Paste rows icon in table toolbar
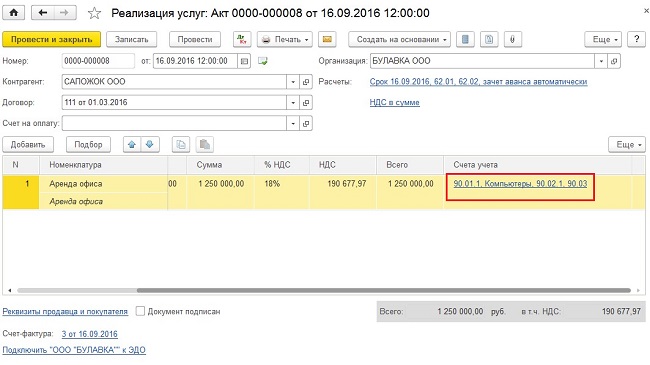 pos(205,144)
